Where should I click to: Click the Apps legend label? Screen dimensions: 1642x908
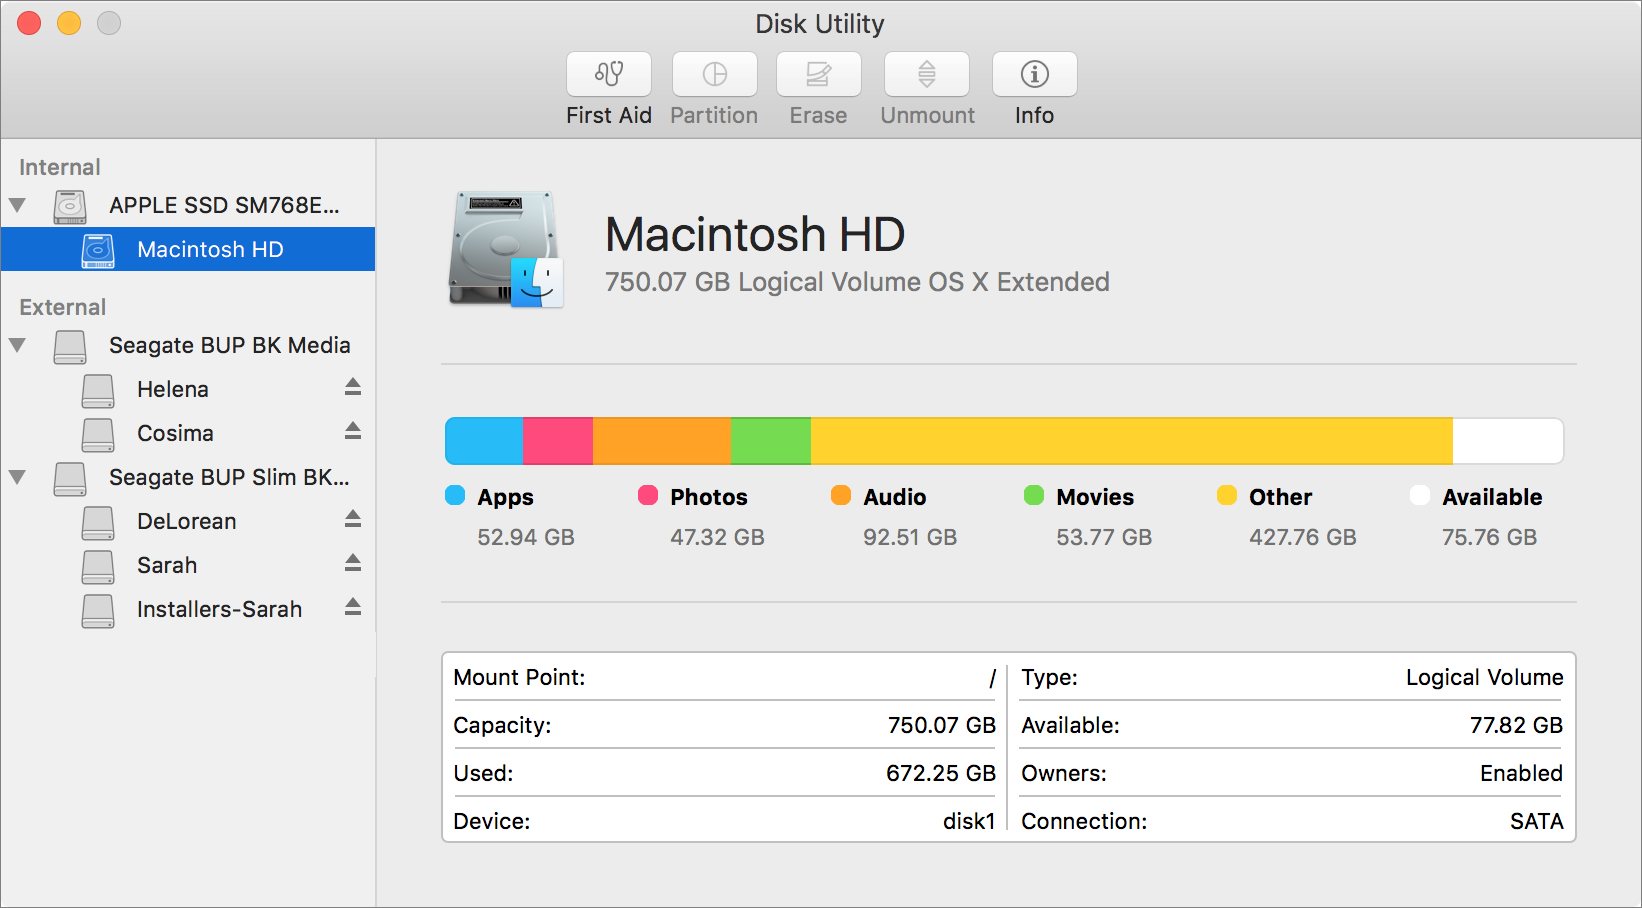(505, 497)
